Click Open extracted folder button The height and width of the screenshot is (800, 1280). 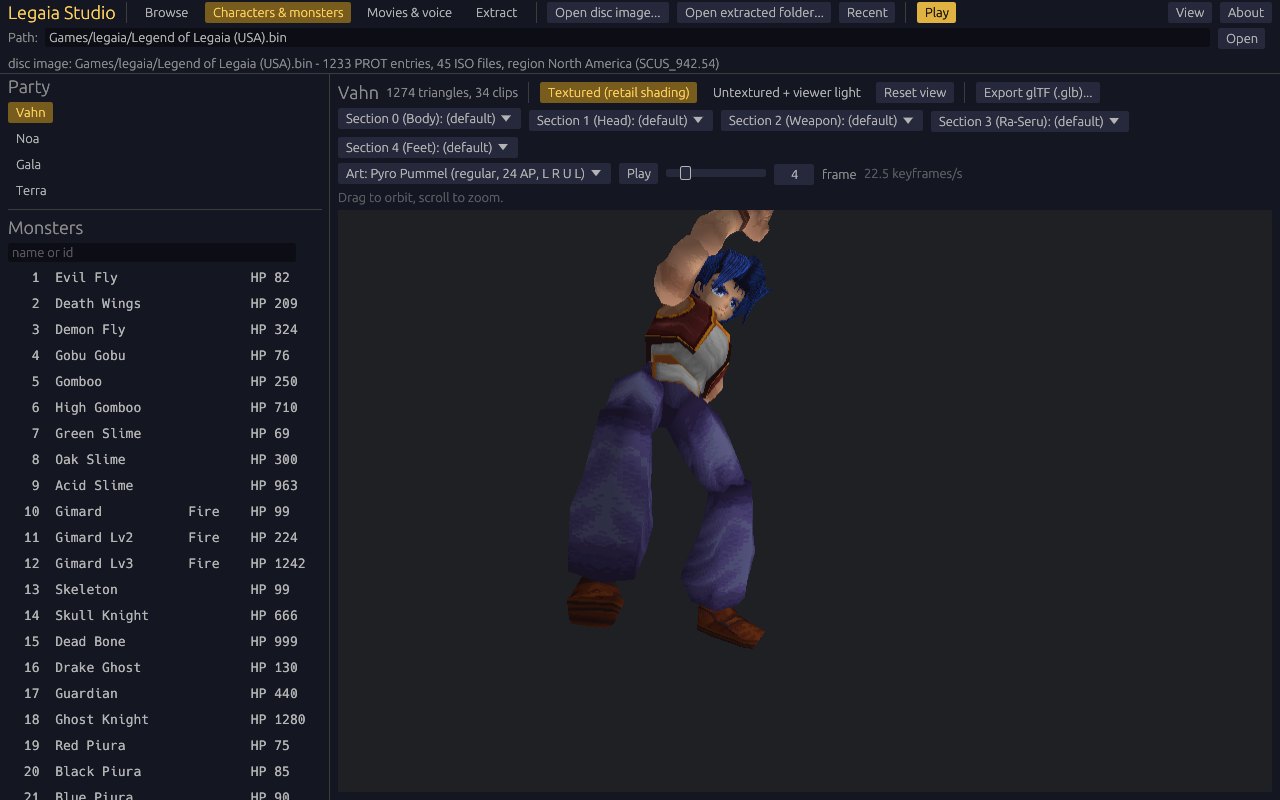click(754, 12)
